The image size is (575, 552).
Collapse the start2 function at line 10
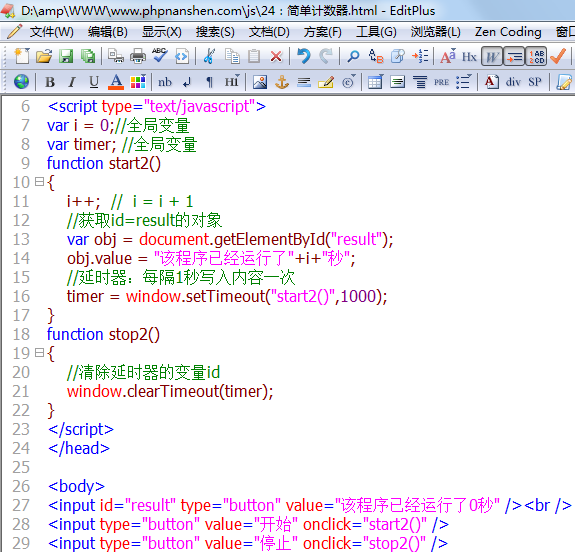[39, 182]
